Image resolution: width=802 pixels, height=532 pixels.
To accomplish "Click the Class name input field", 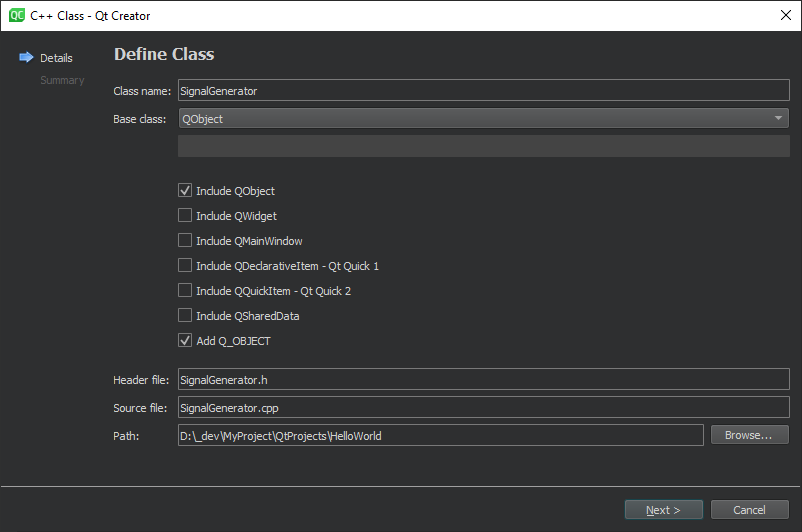I will click(483, 91).
